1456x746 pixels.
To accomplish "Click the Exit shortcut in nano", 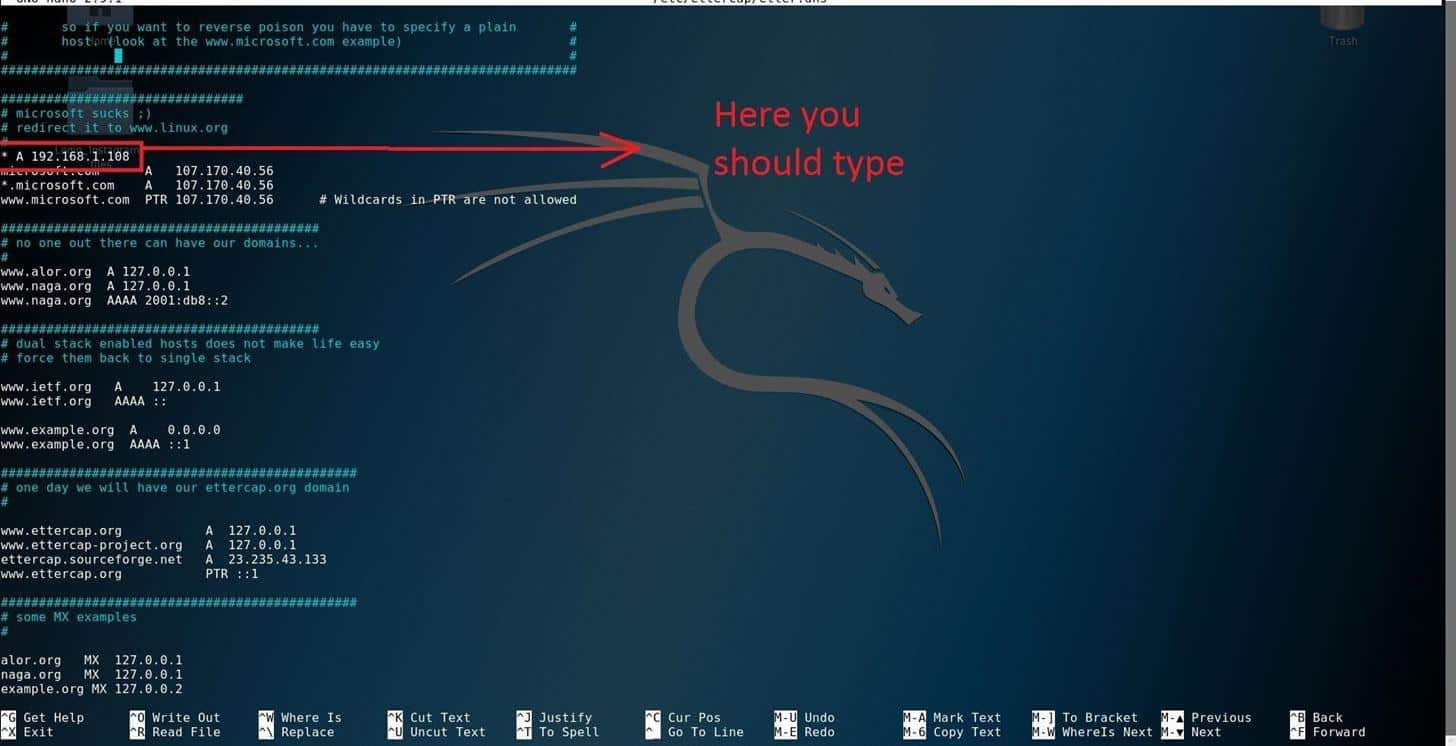I will (x=28, y=732).
